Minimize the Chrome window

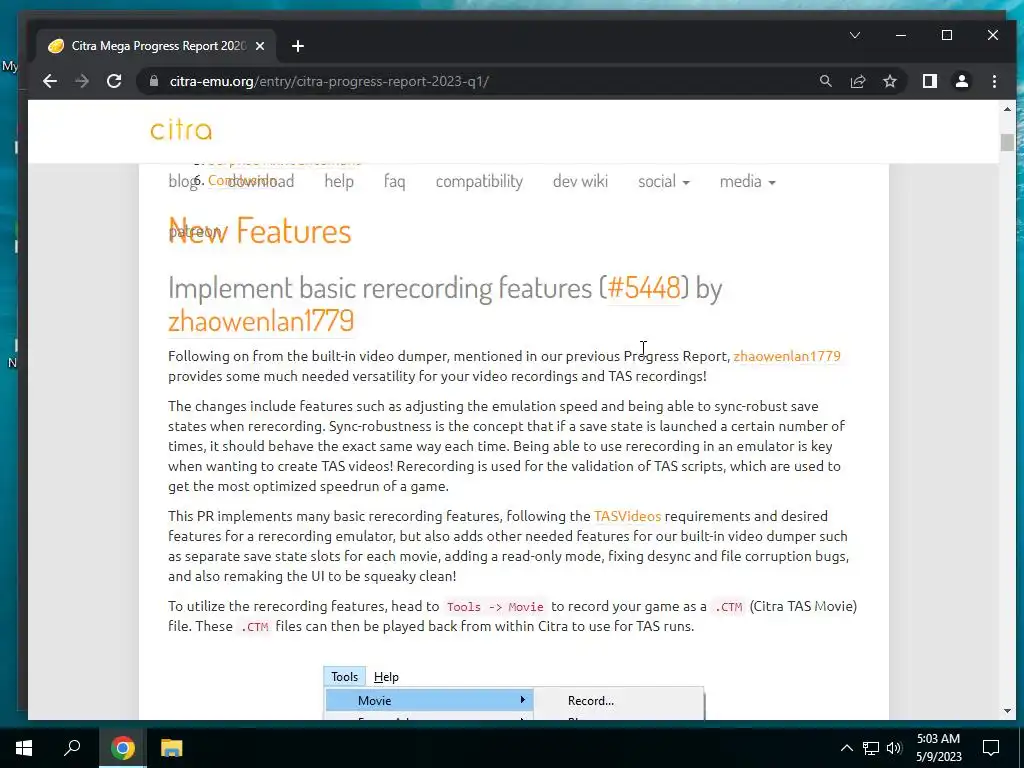click(x=901, y=35)
